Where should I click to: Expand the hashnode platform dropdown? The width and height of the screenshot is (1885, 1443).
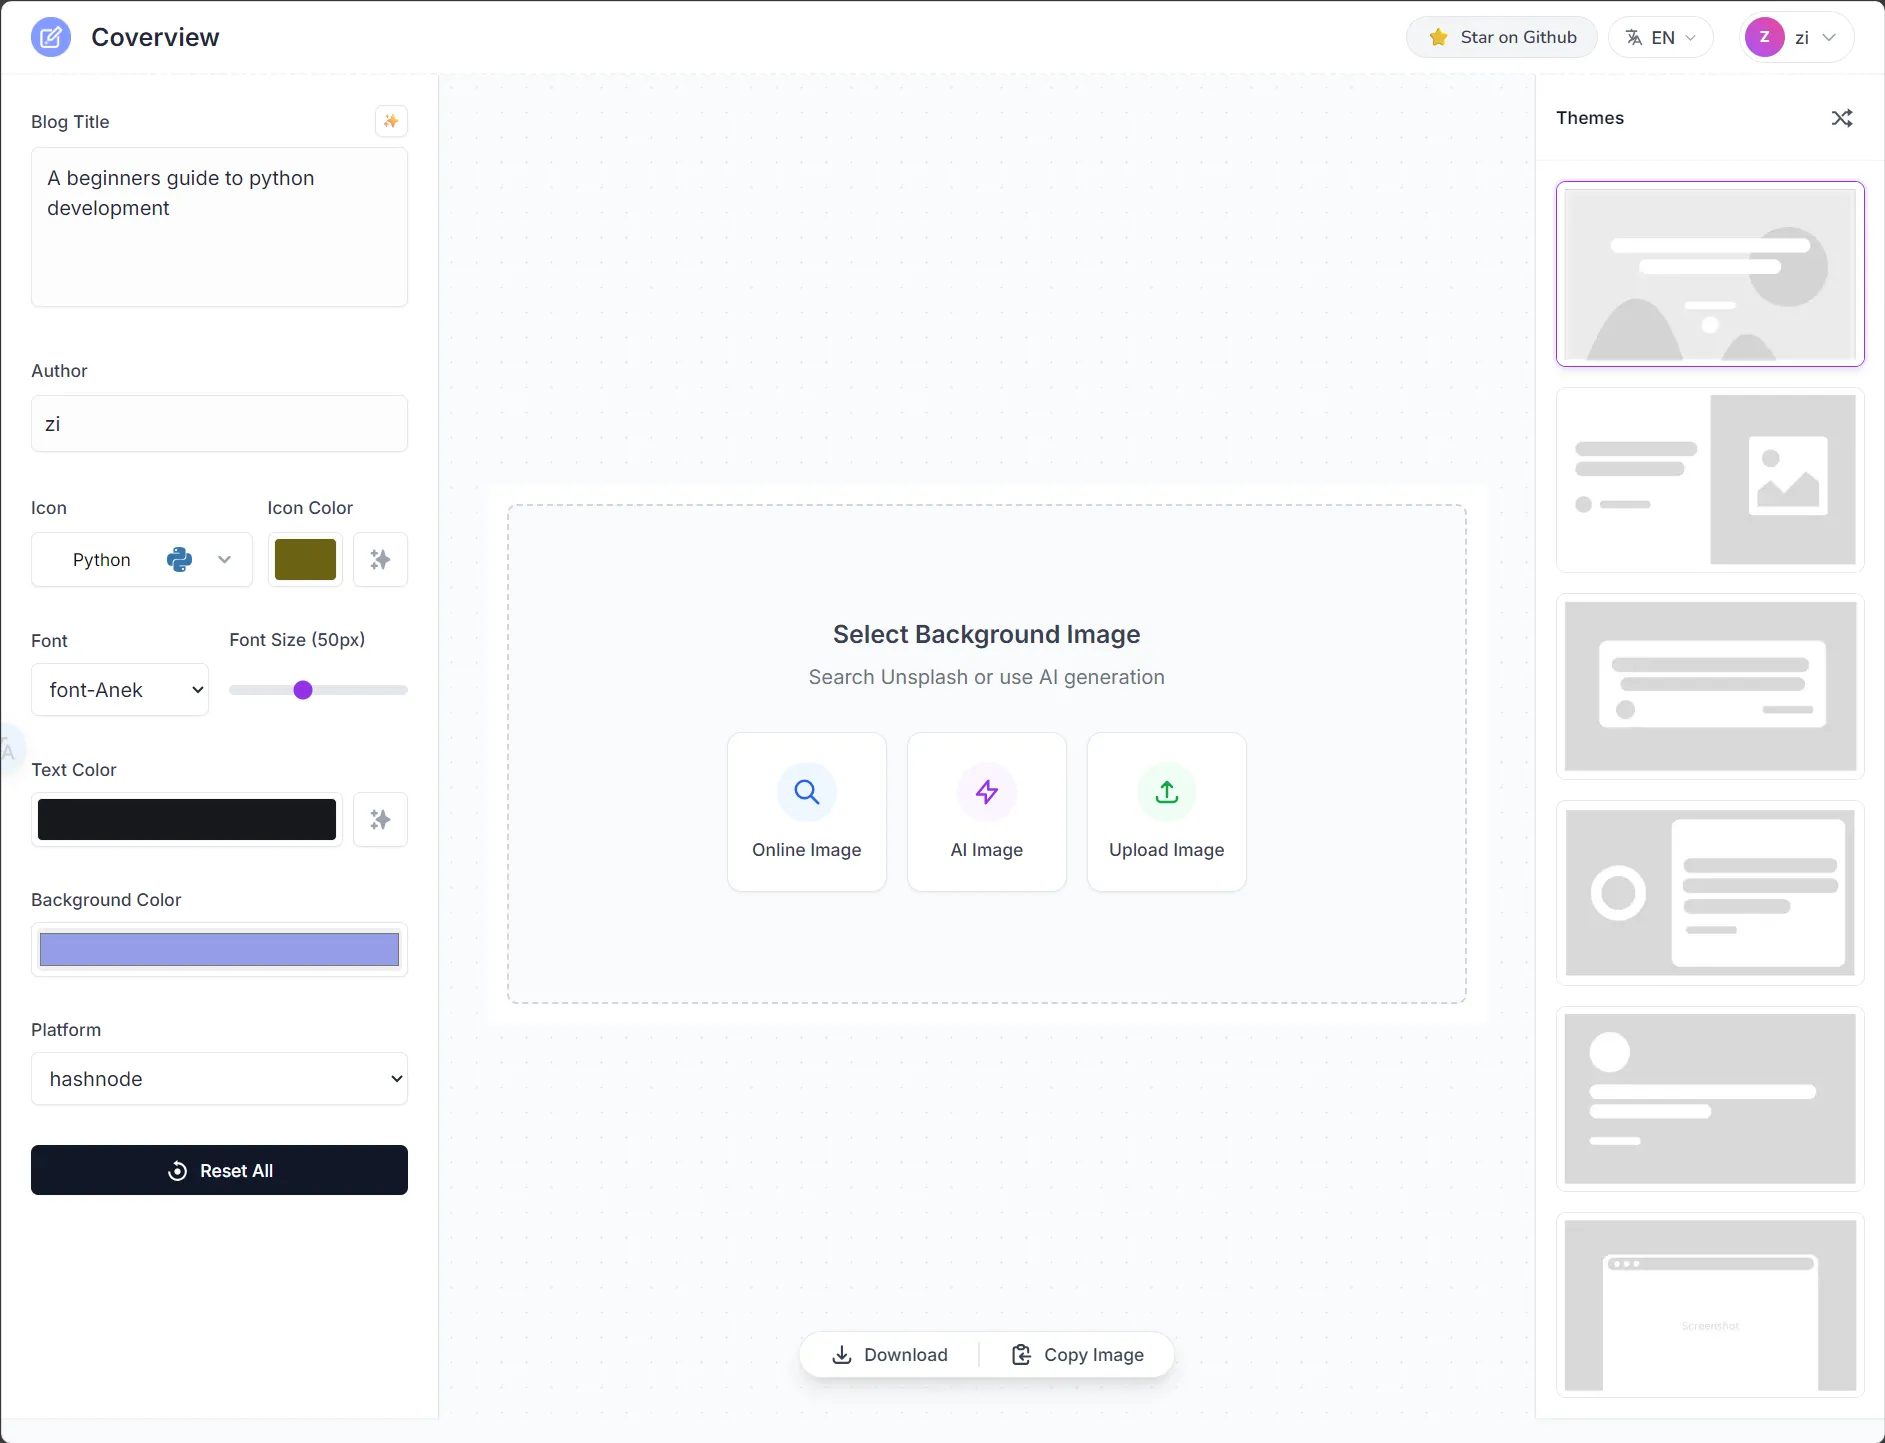[x=219, y=1079]
